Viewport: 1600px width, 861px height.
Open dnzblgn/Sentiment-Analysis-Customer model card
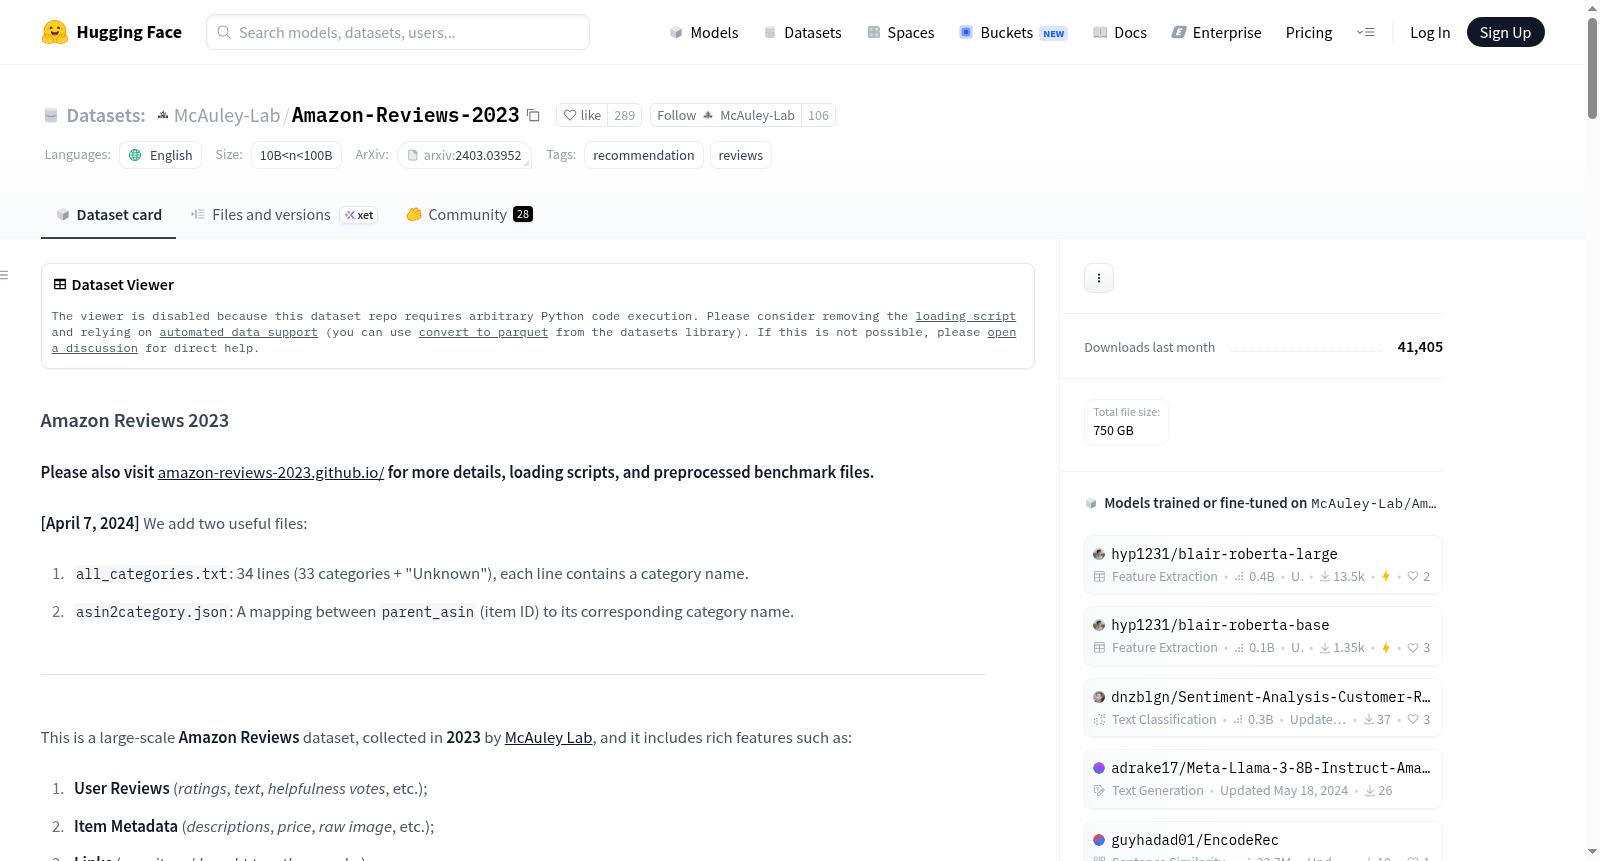1263,708
